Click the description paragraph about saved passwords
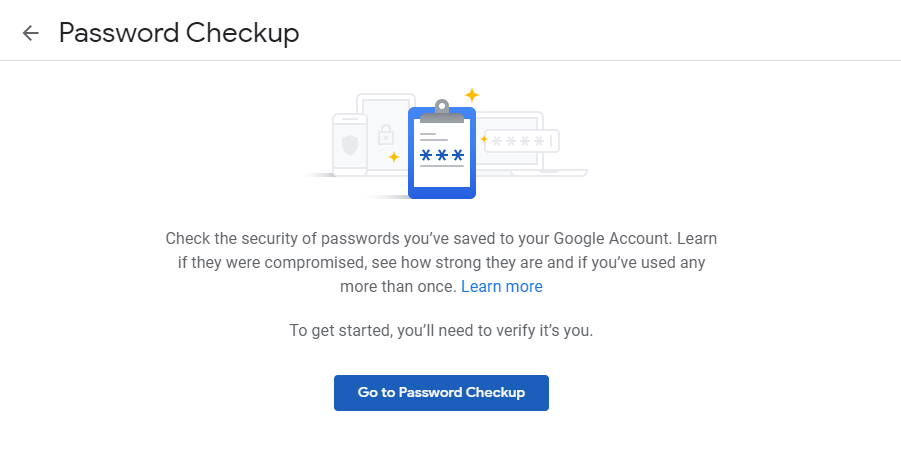 click(x=441, y=263)
